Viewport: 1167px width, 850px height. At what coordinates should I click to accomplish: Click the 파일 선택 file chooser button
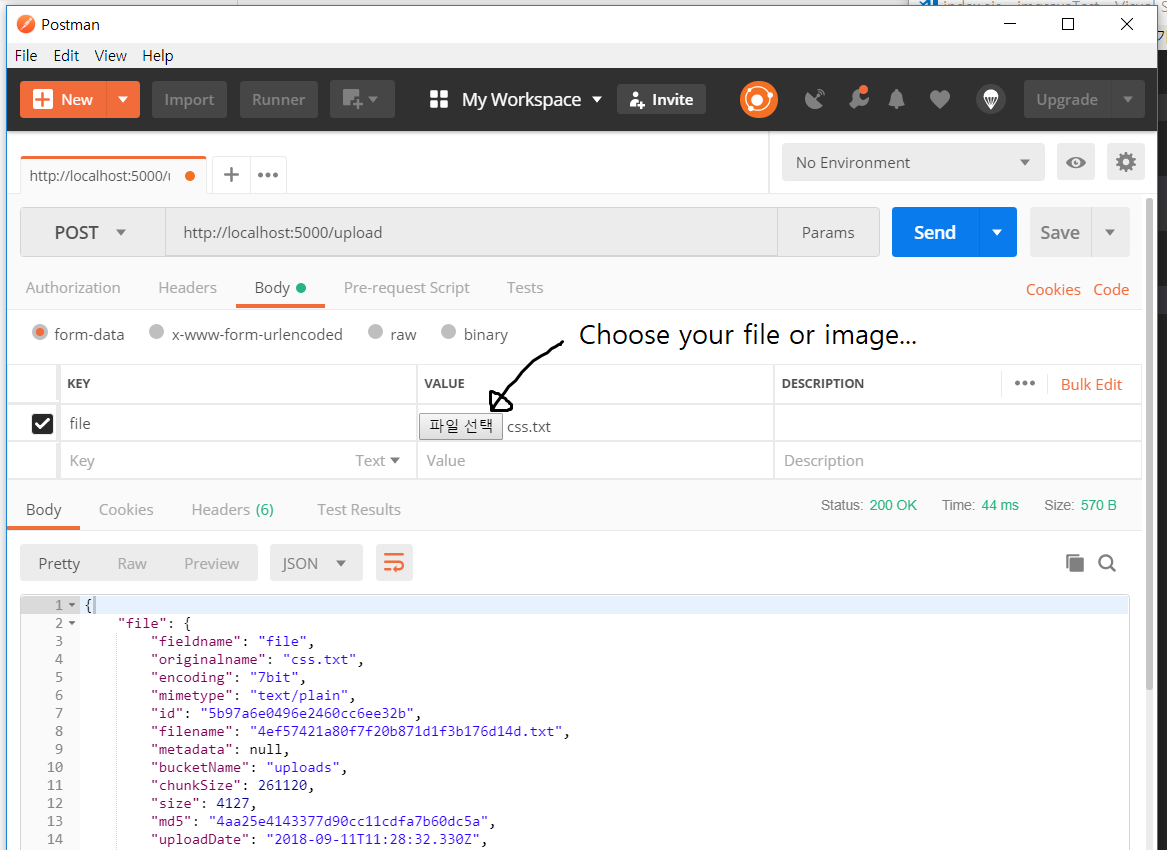461,426
